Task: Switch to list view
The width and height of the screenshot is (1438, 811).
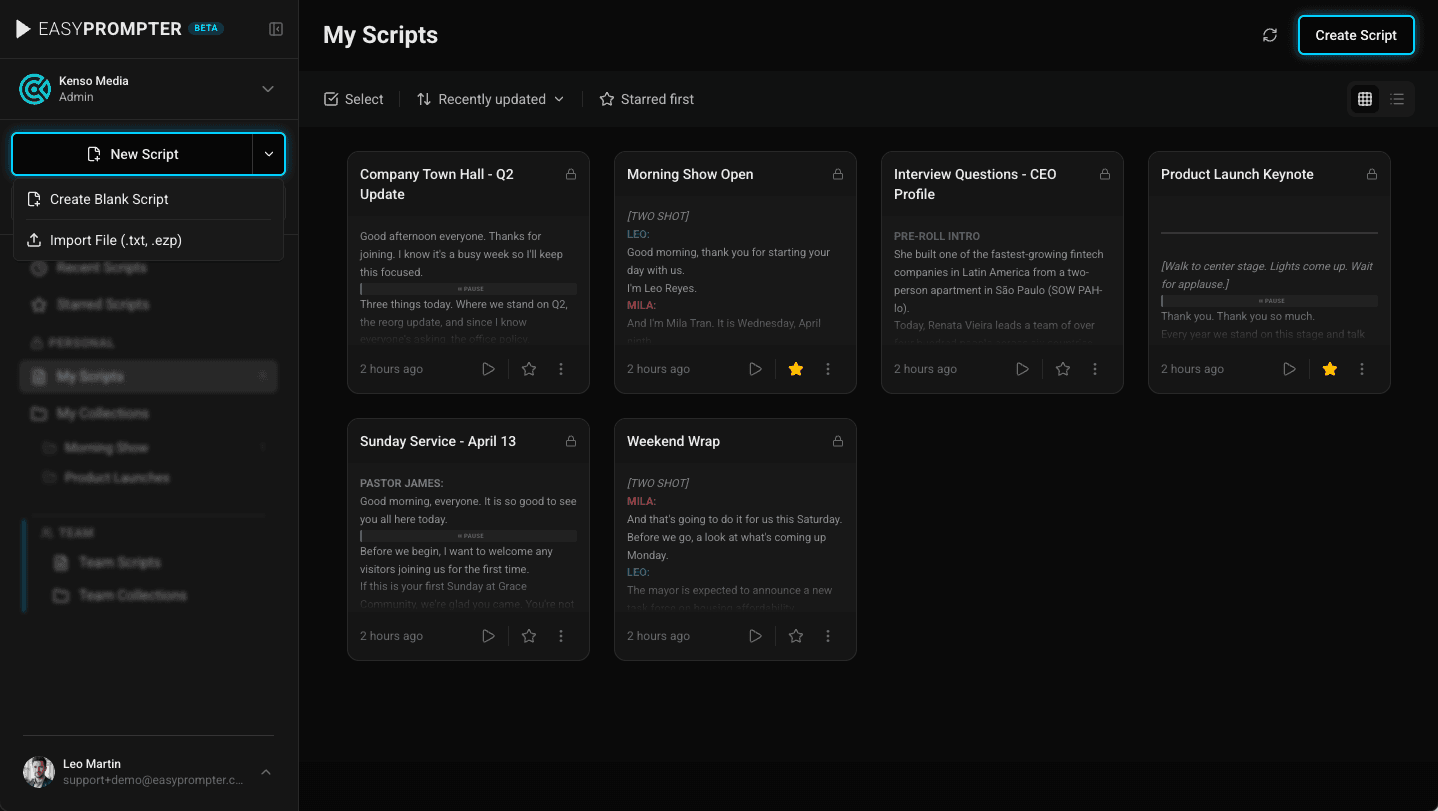Action: click(x=1397, y=98)
